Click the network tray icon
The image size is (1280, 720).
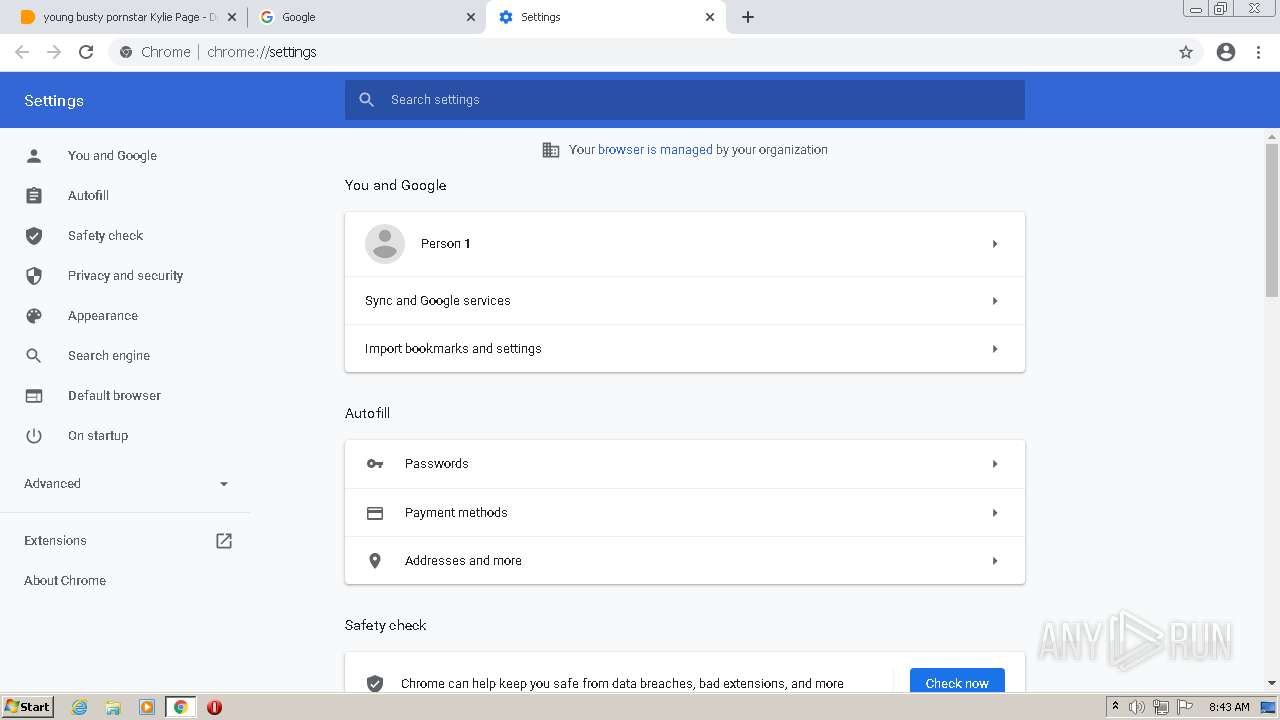1161,707
